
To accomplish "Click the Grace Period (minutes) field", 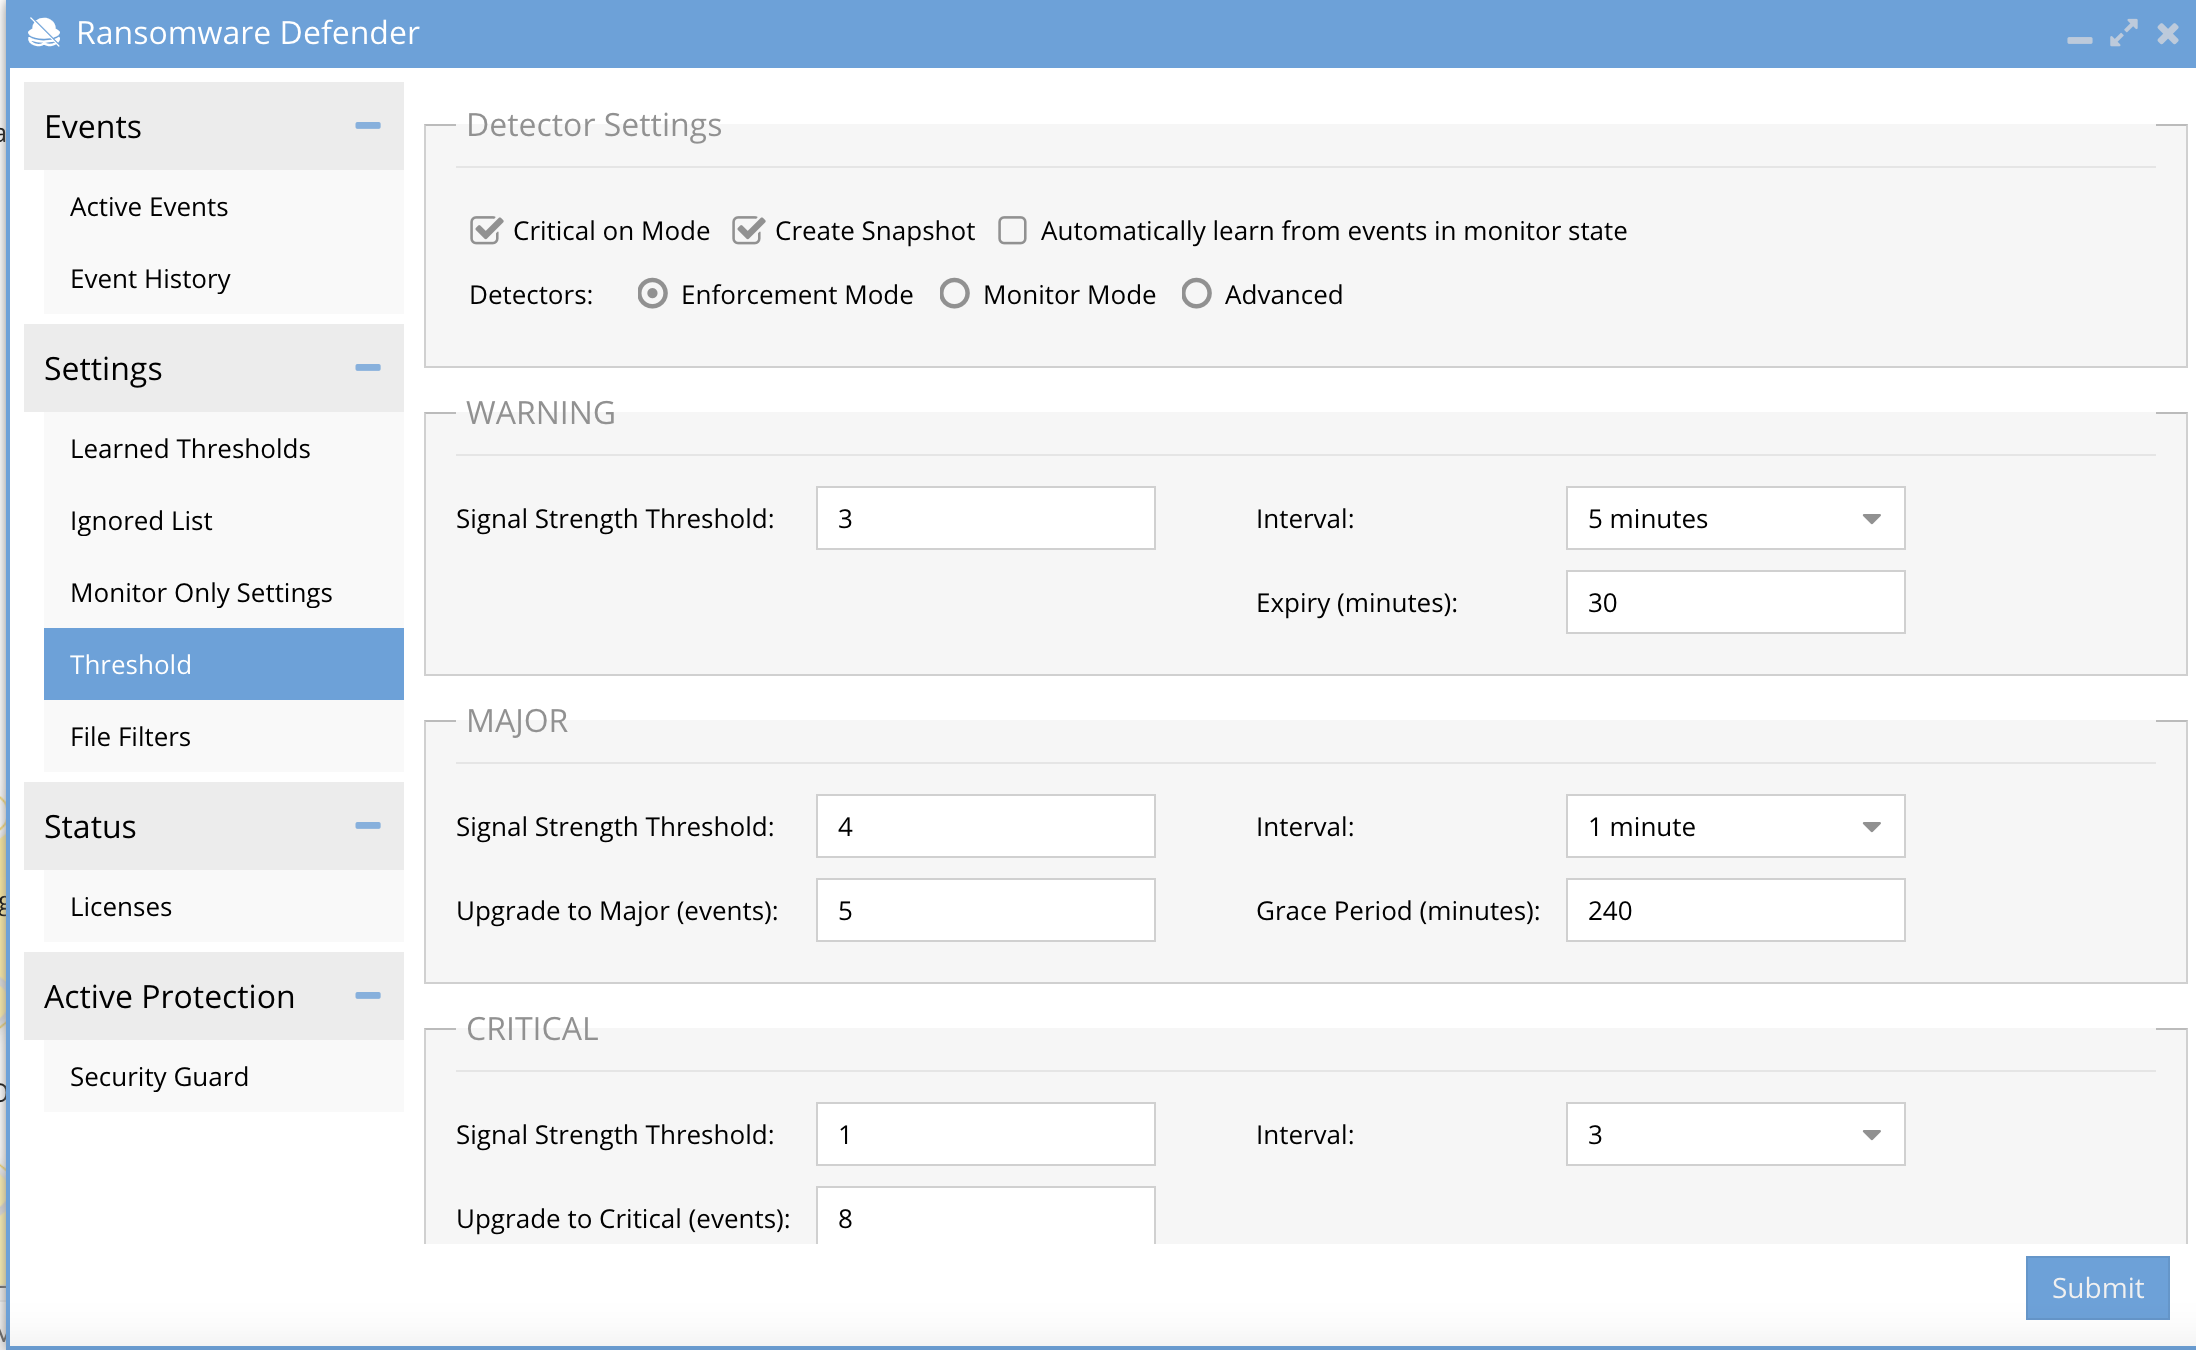I will 1736,910.
